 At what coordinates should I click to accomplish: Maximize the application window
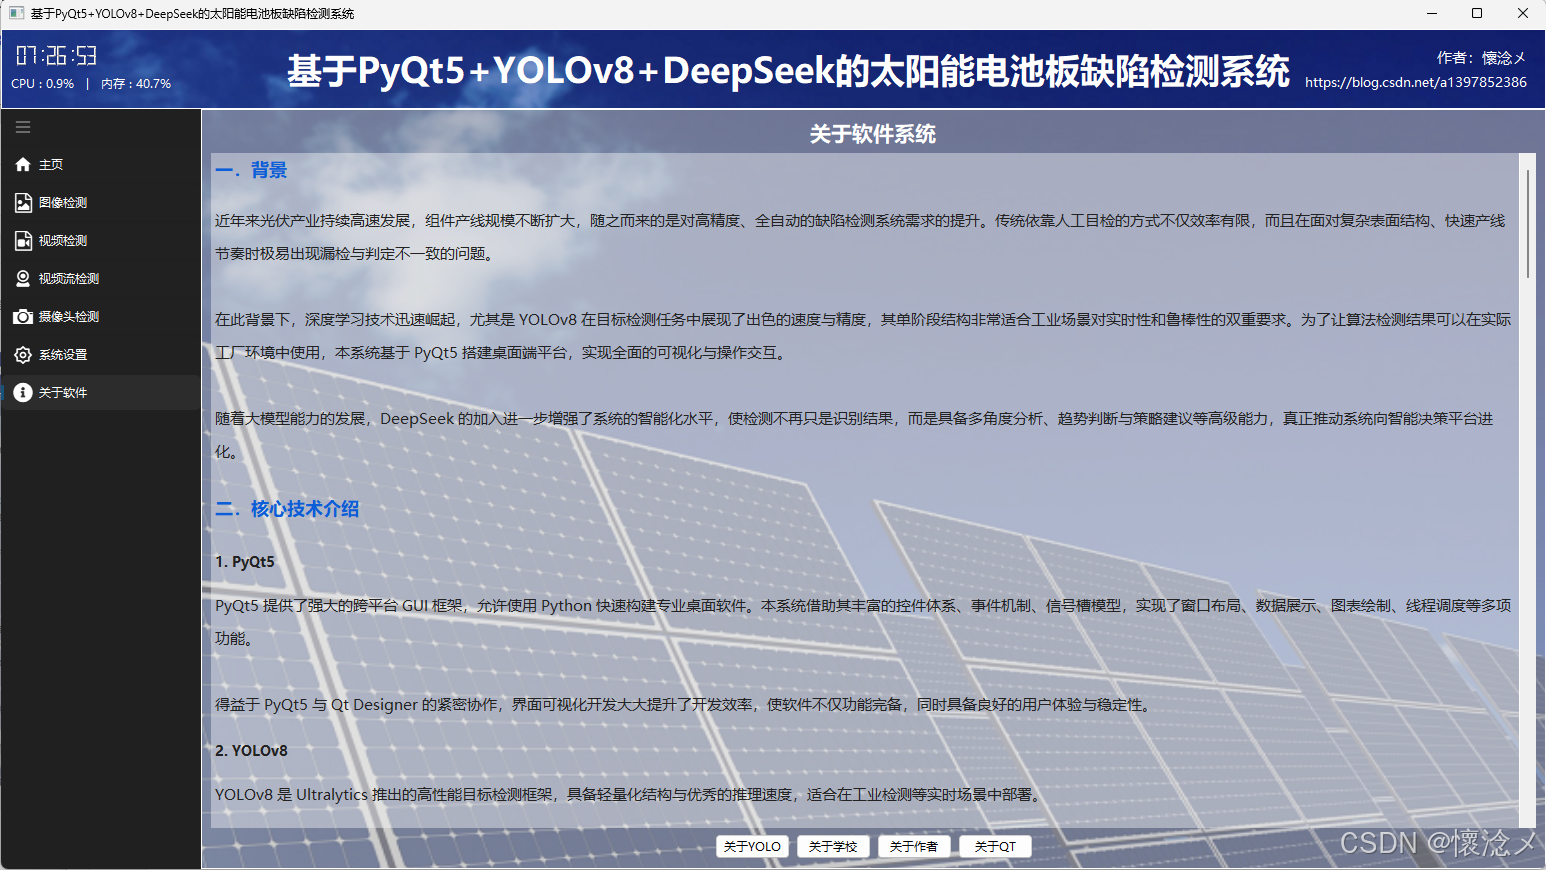pyautogui.click(x=1477, y=13)
